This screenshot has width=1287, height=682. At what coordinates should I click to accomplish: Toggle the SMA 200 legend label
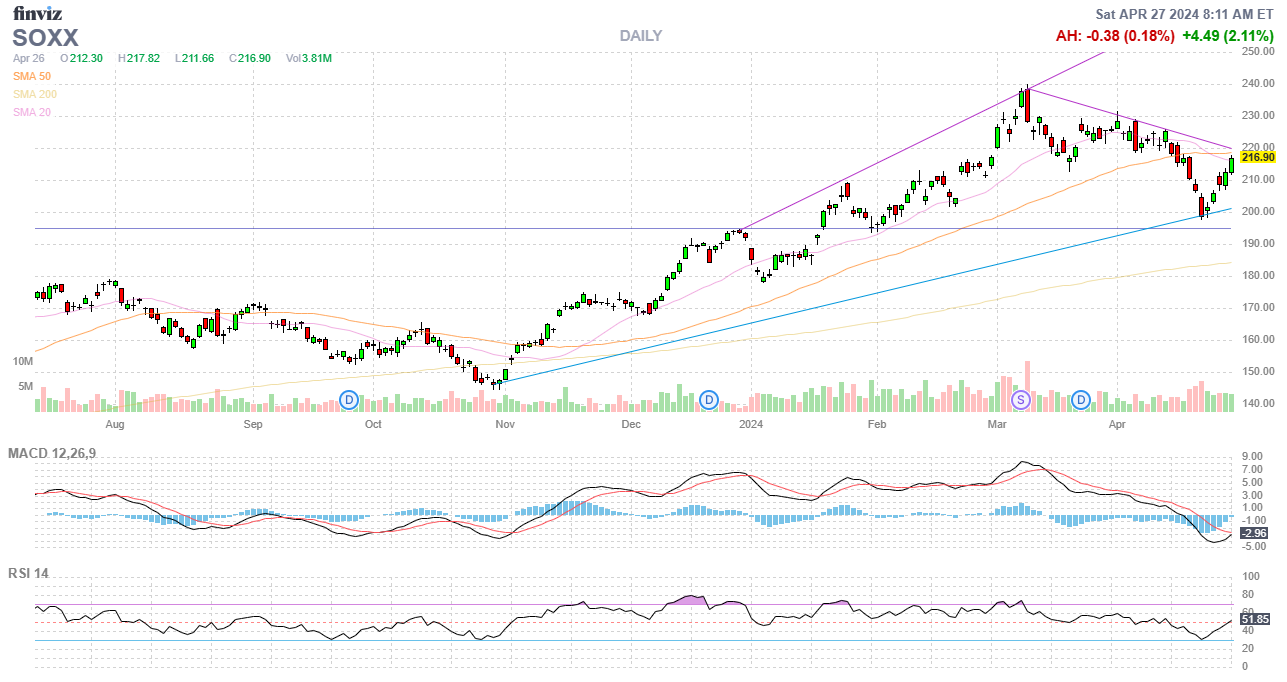point(35,94)
